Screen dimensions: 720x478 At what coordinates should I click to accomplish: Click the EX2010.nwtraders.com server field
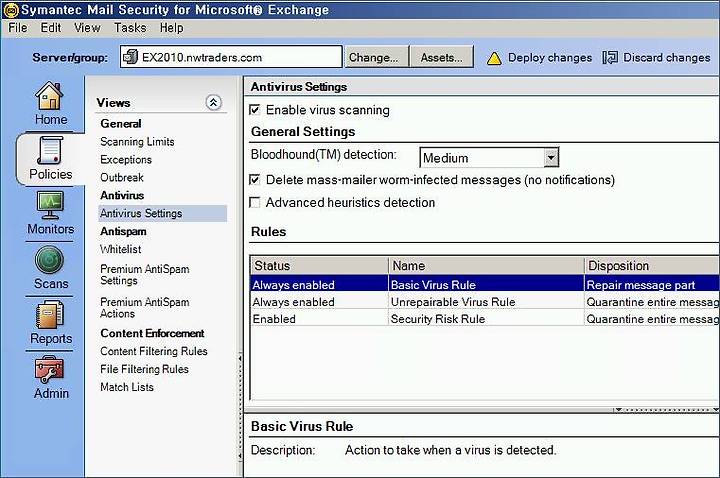pos(231,57)
